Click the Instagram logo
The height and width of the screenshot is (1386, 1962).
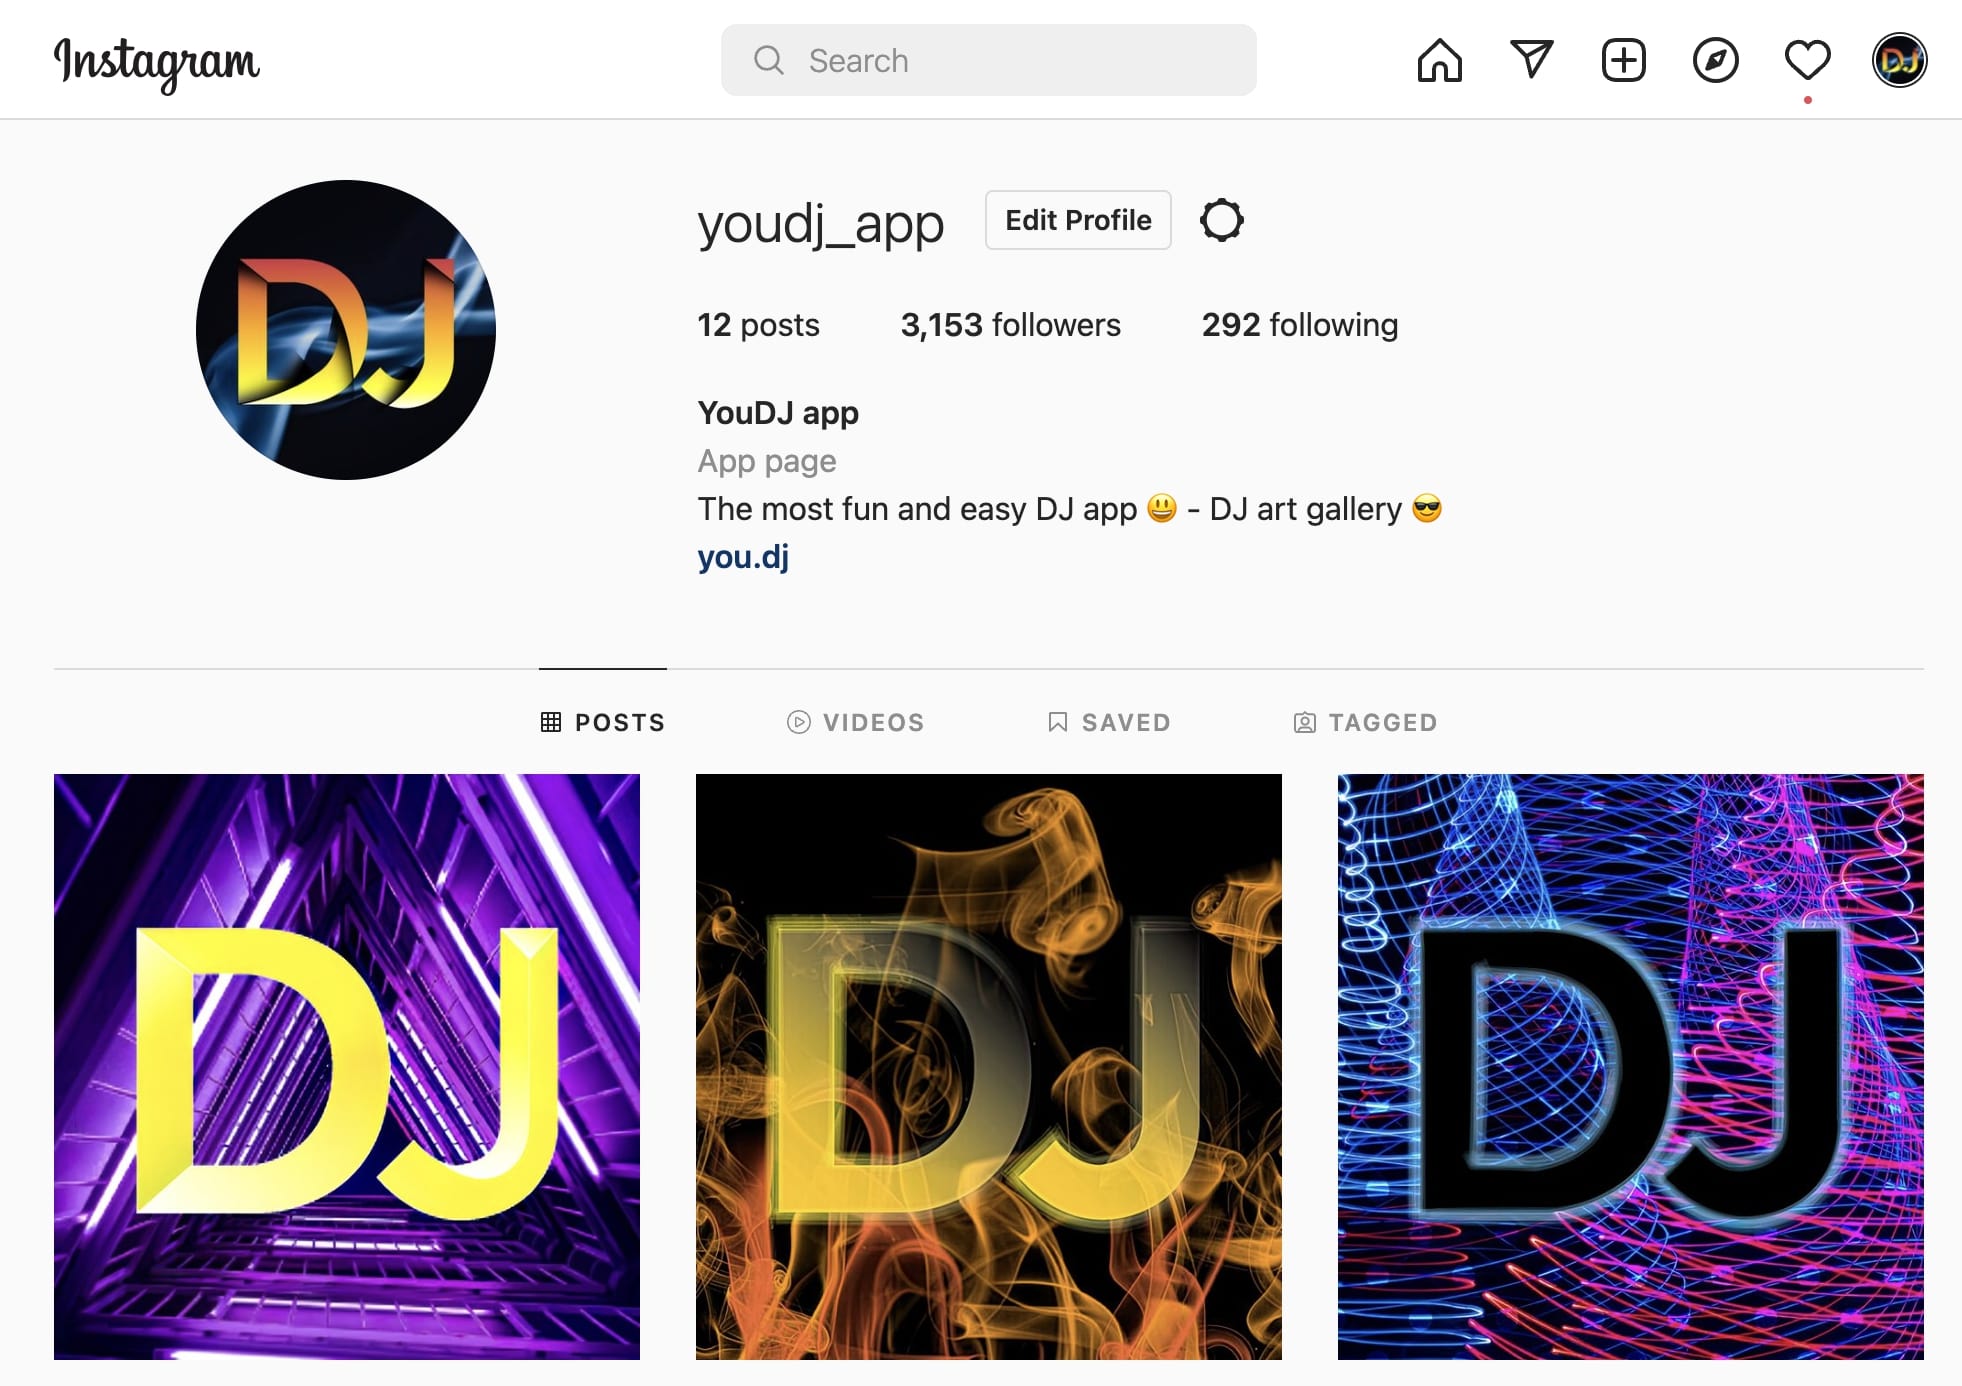pyautogui.click(x=156, y=63)
